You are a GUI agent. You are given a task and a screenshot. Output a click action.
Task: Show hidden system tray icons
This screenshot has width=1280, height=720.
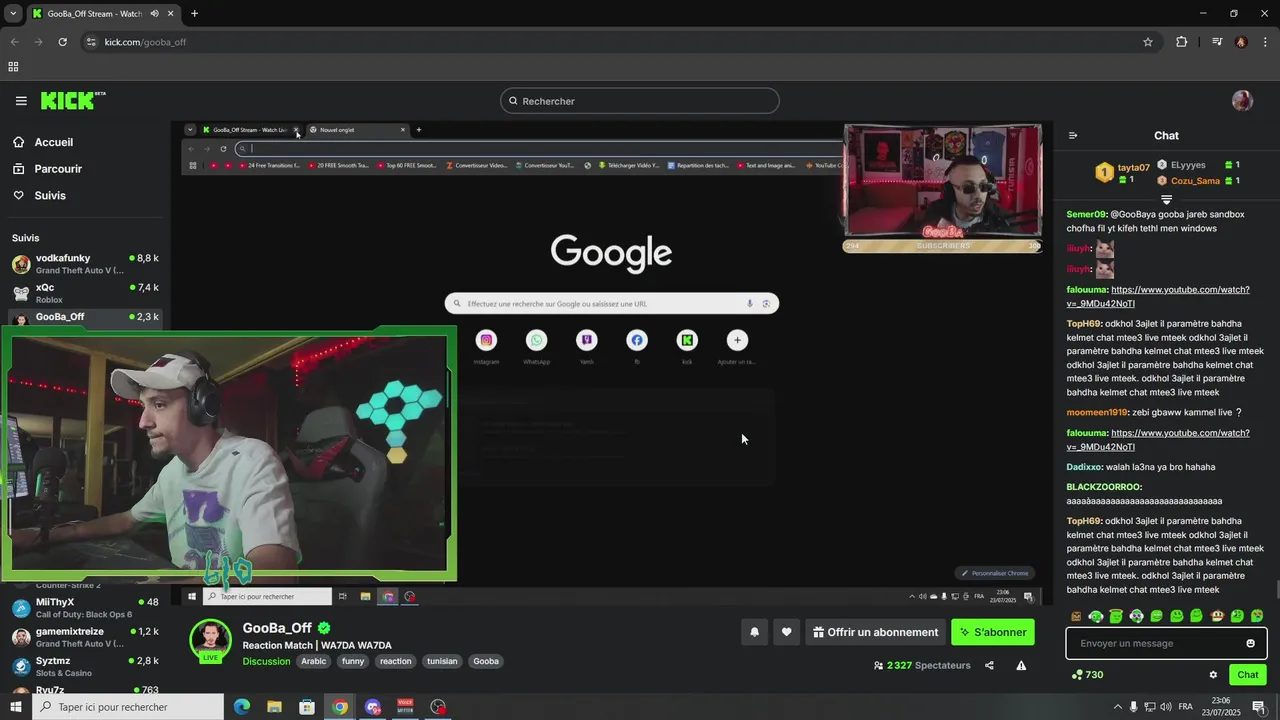1118,707
